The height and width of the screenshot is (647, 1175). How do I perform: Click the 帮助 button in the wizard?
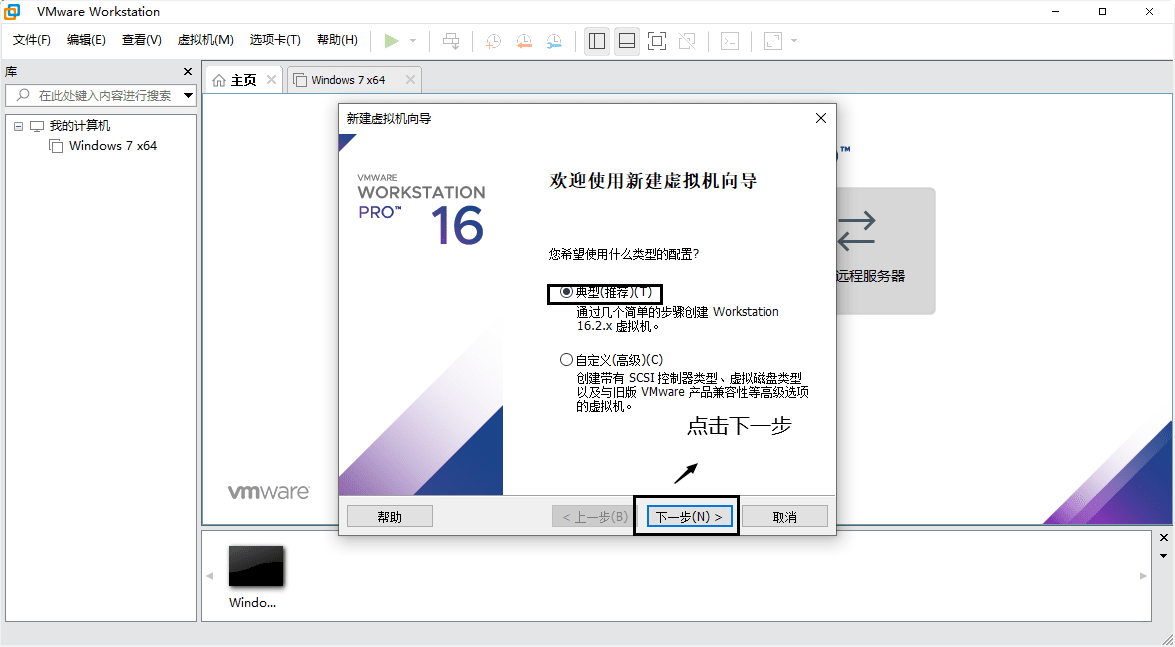click(390, 517)
